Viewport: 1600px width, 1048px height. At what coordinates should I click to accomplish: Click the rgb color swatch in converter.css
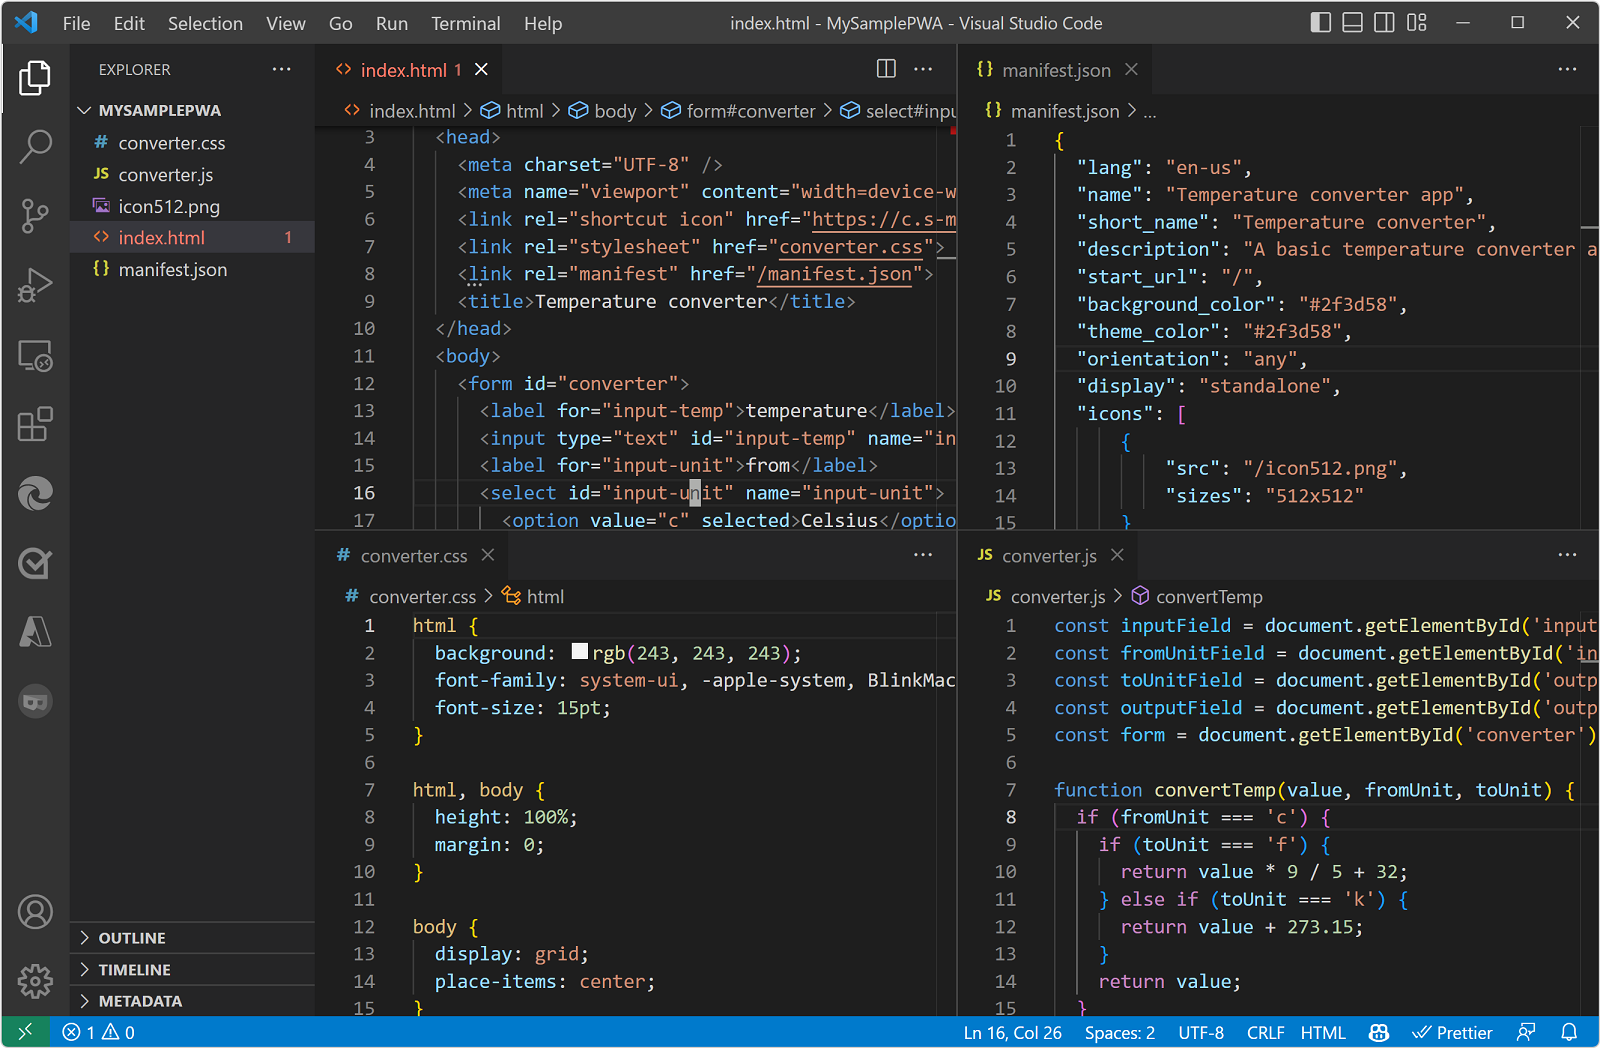pos(580,652)
